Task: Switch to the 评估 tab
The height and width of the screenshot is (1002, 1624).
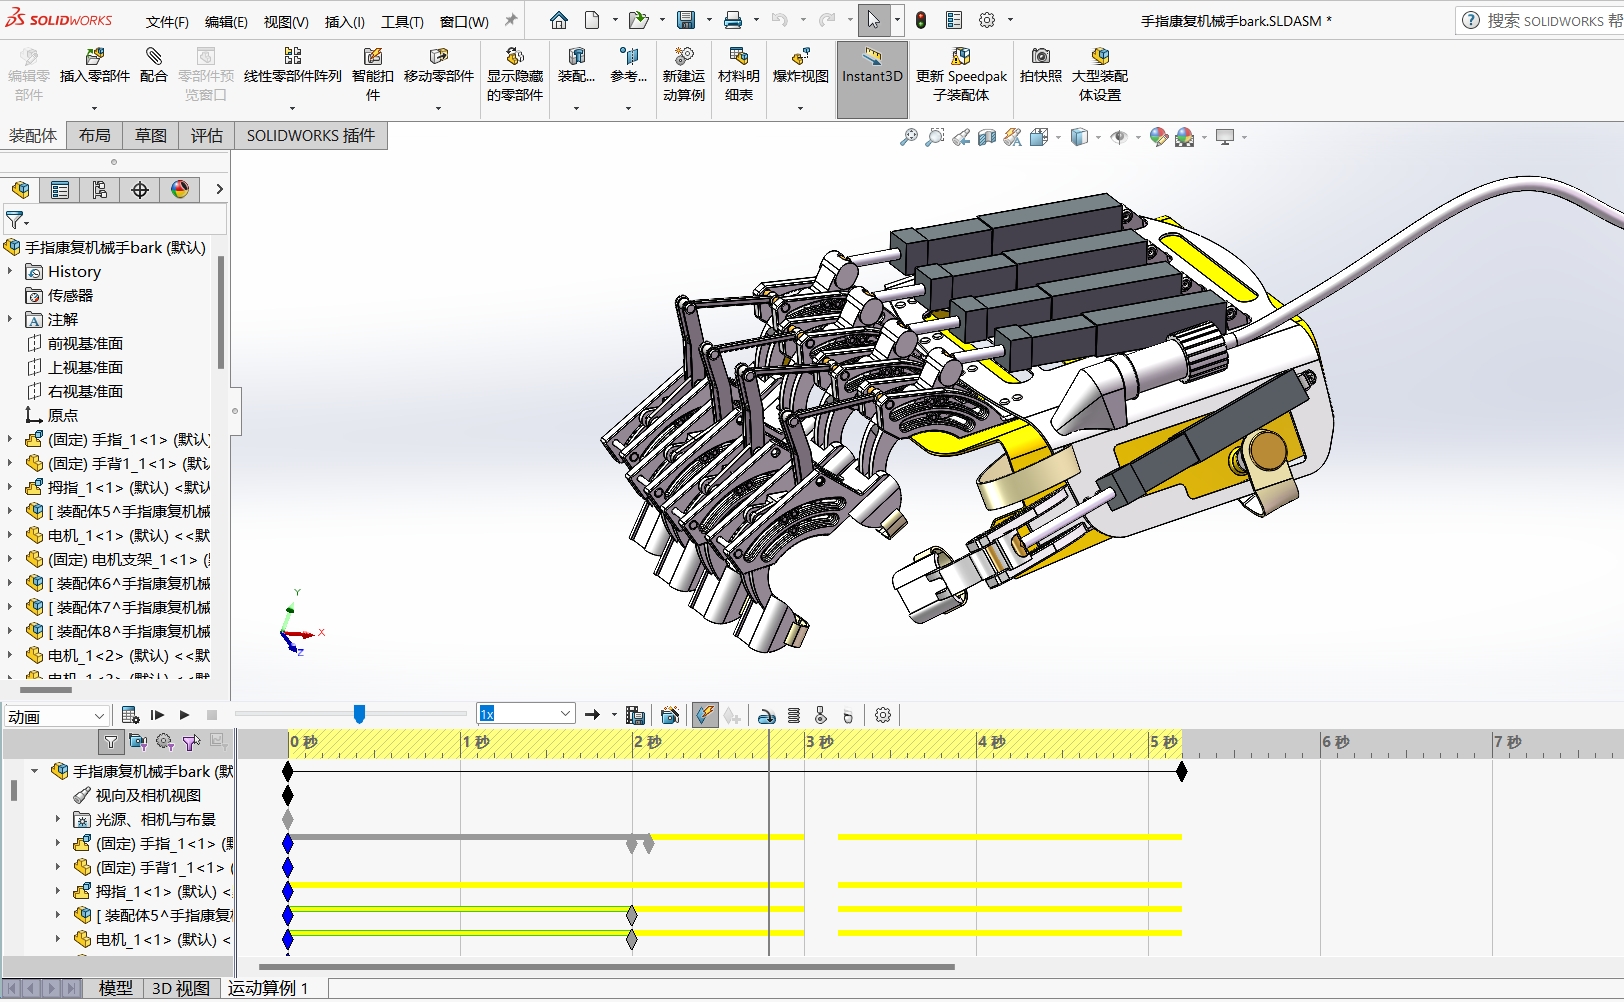Action: 207,135
